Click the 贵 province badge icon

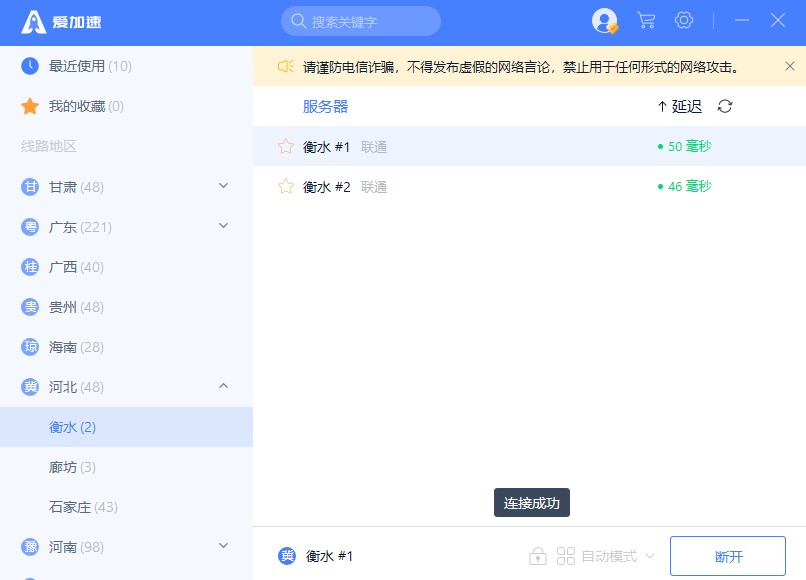pyautogui.click(x=30, y=307)
